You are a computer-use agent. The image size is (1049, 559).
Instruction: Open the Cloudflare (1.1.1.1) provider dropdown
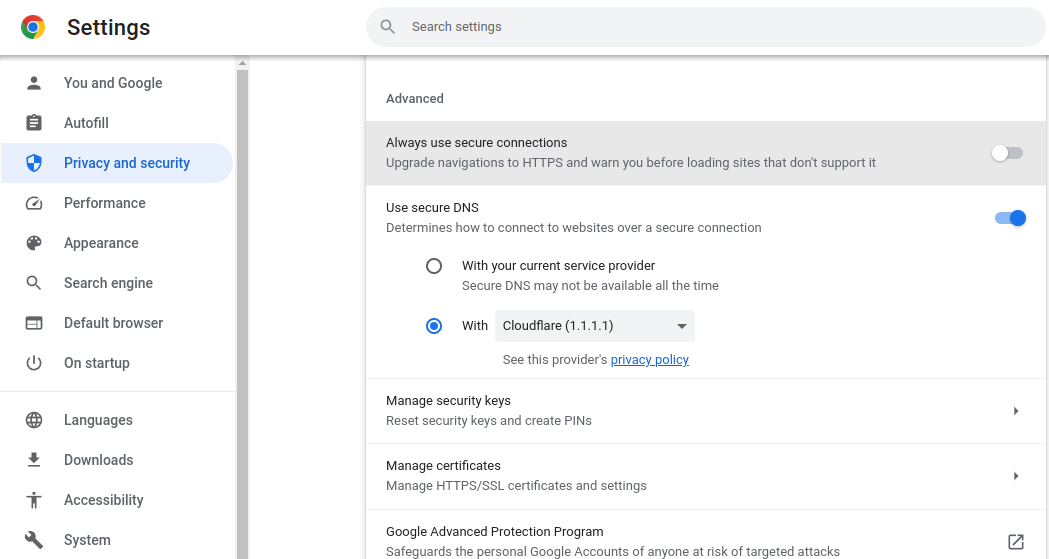click(595, 326)
